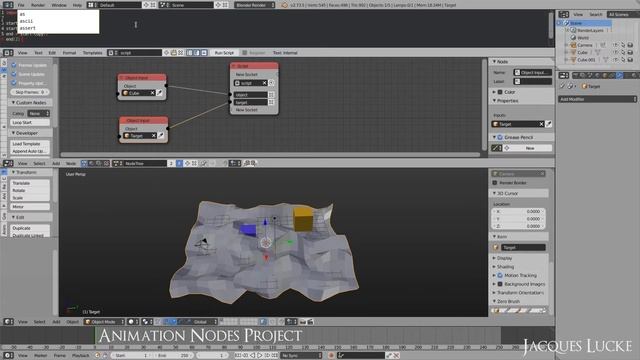This screenshot has height=360, width=640.
Task: Open the Global orientation dropdown
Action: tap(202, 322)
